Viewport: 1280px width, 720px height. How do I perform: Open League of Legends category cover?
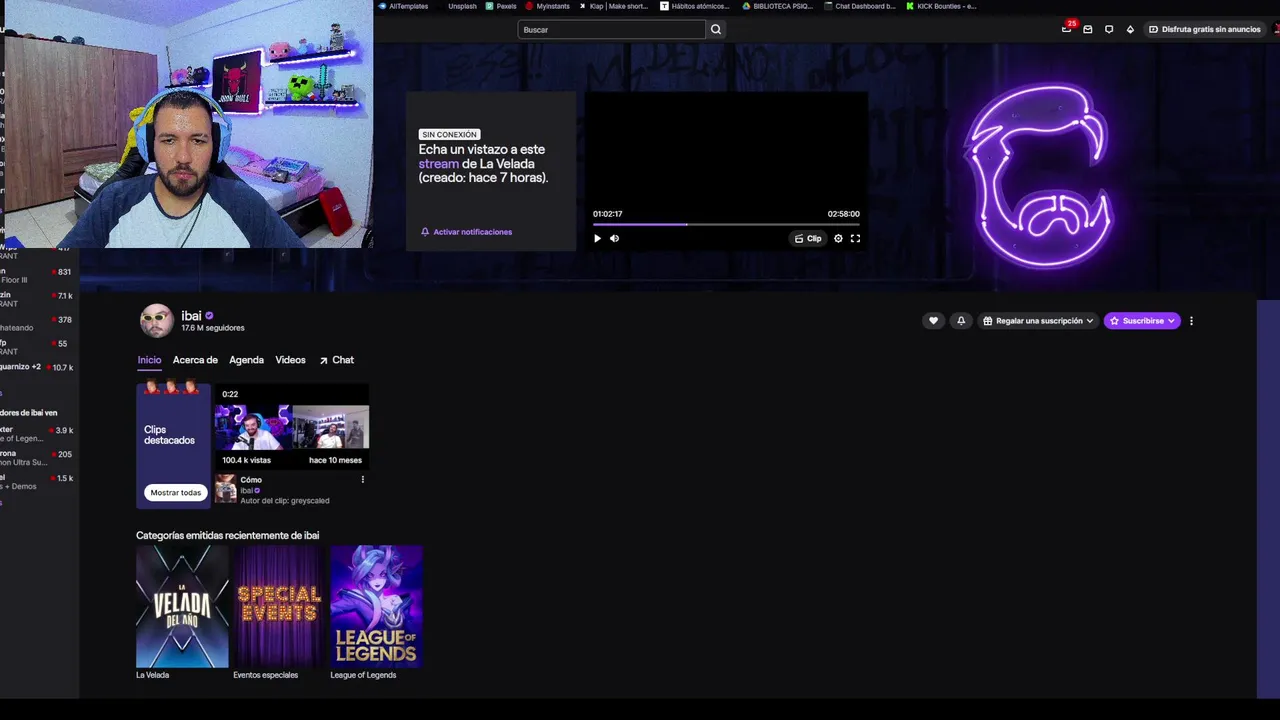(x=376, y=606)
